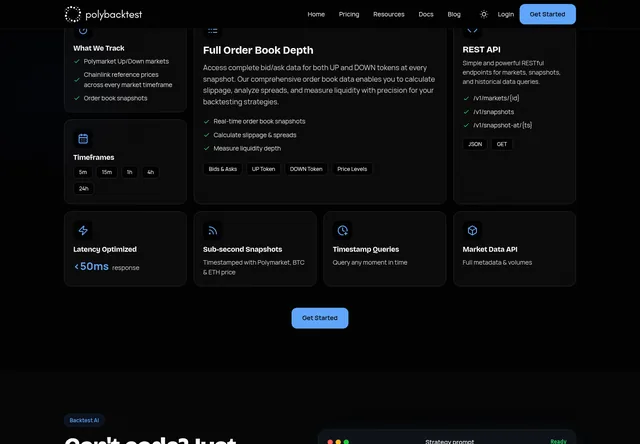
Task: Click the red window dot in Strategy prompt
Action: (330, 442)
